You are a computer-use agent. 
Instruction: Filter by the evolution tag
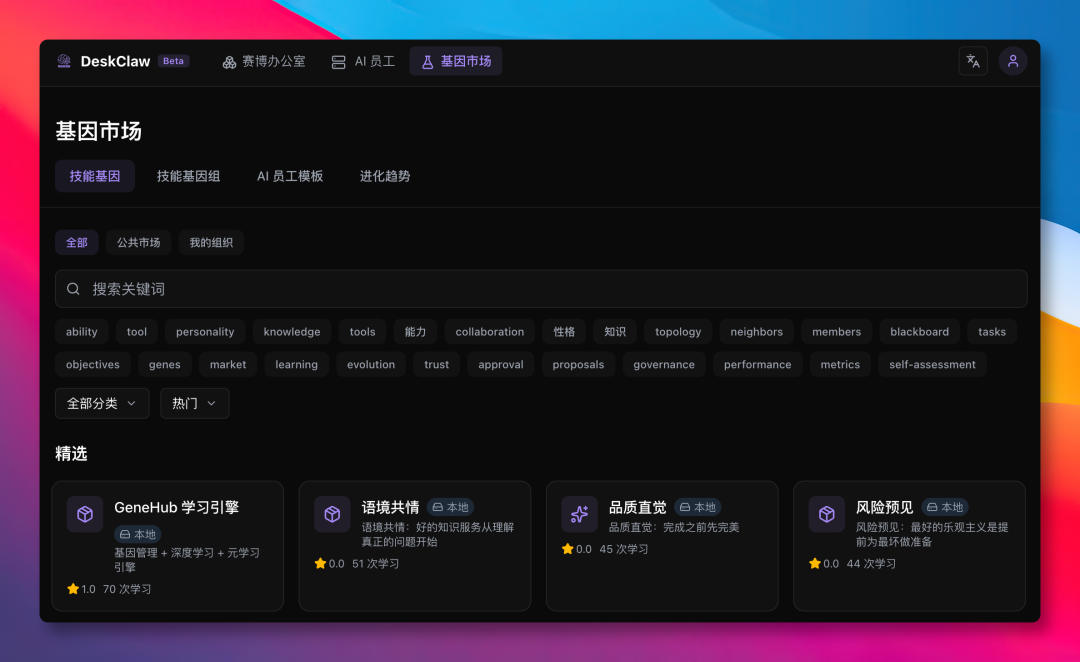[x=371, y=364]
